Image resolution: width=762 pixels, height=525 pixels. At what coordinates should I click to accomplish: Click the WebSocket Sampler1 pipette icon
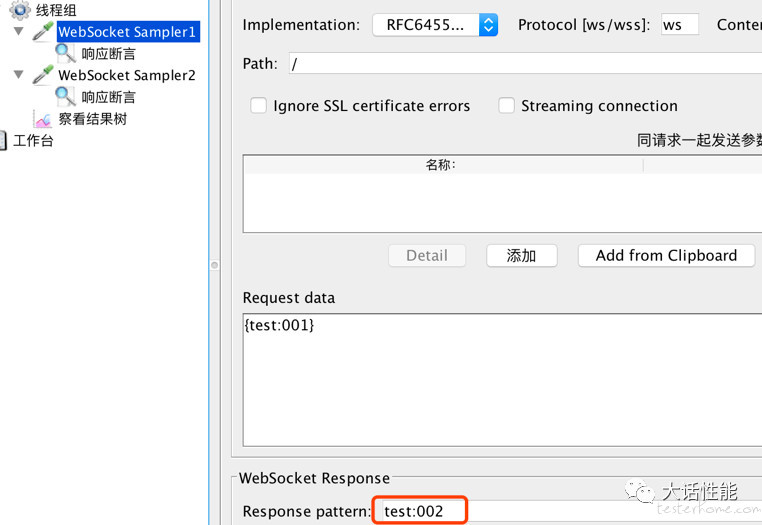pos(43,32)
